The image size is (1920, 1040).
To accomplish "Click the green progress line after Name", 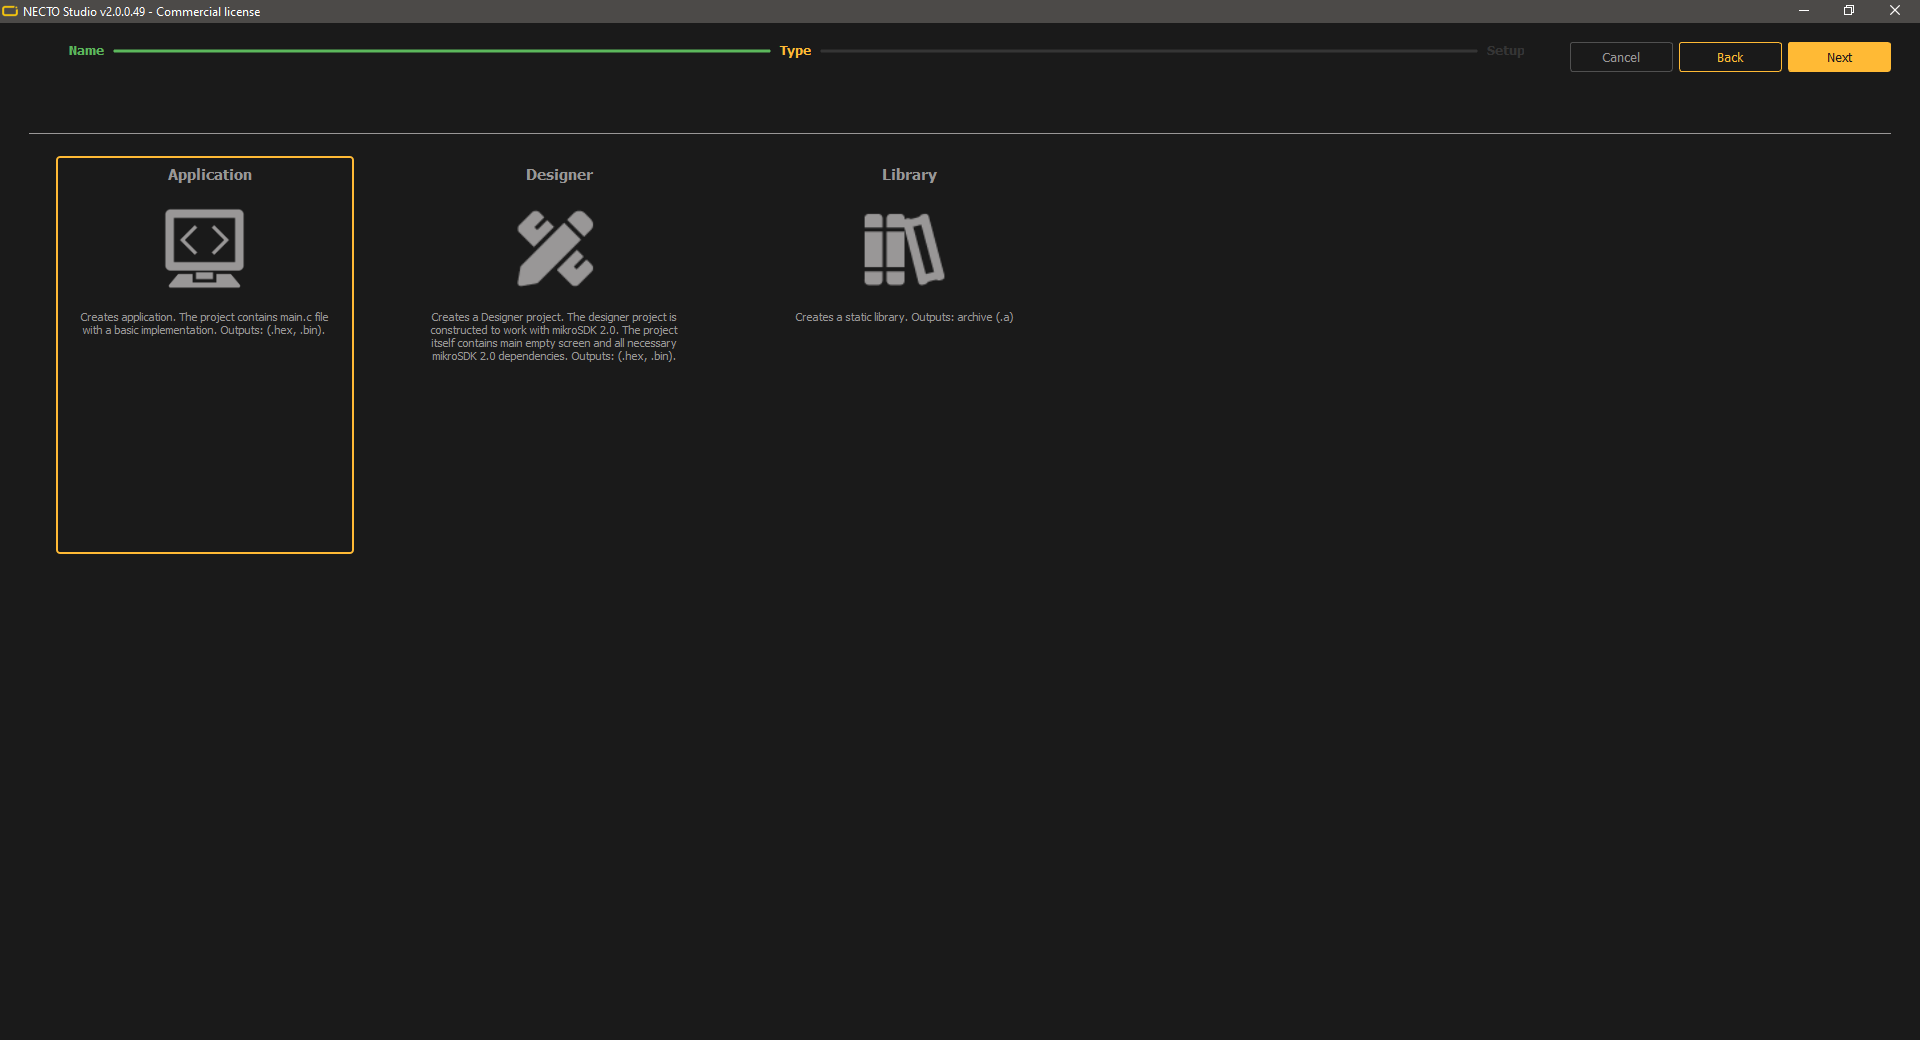I will [x=441, y=51].
